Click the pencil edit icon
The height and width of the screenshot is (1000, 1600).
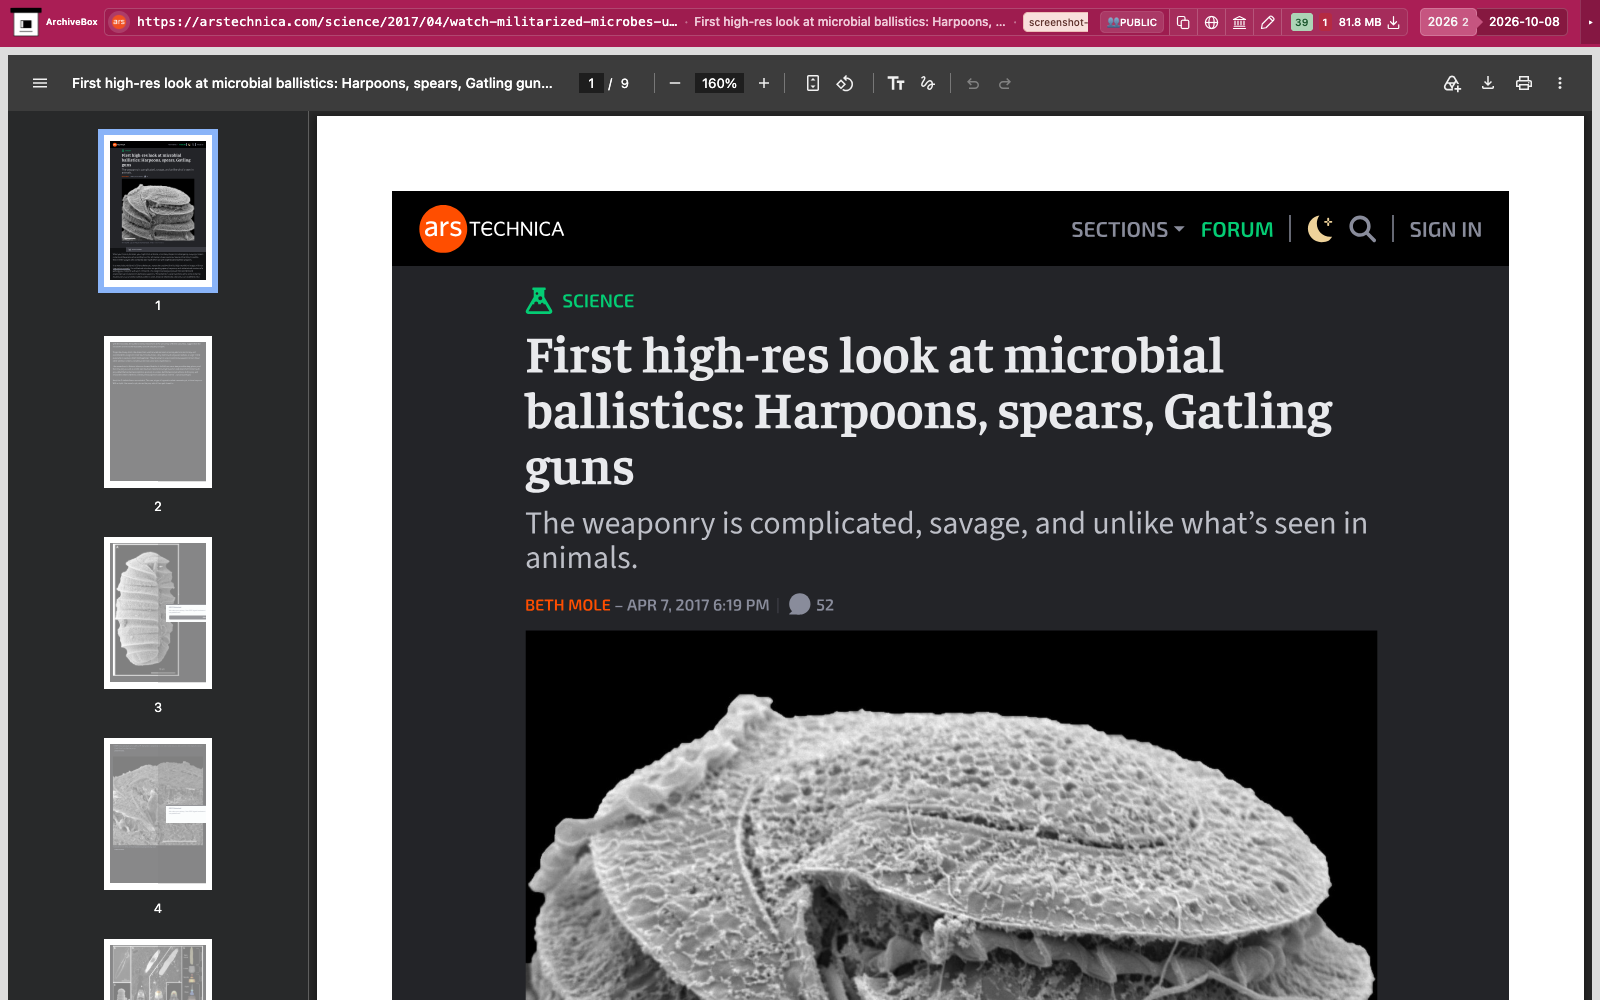[x=1267, y=22]
